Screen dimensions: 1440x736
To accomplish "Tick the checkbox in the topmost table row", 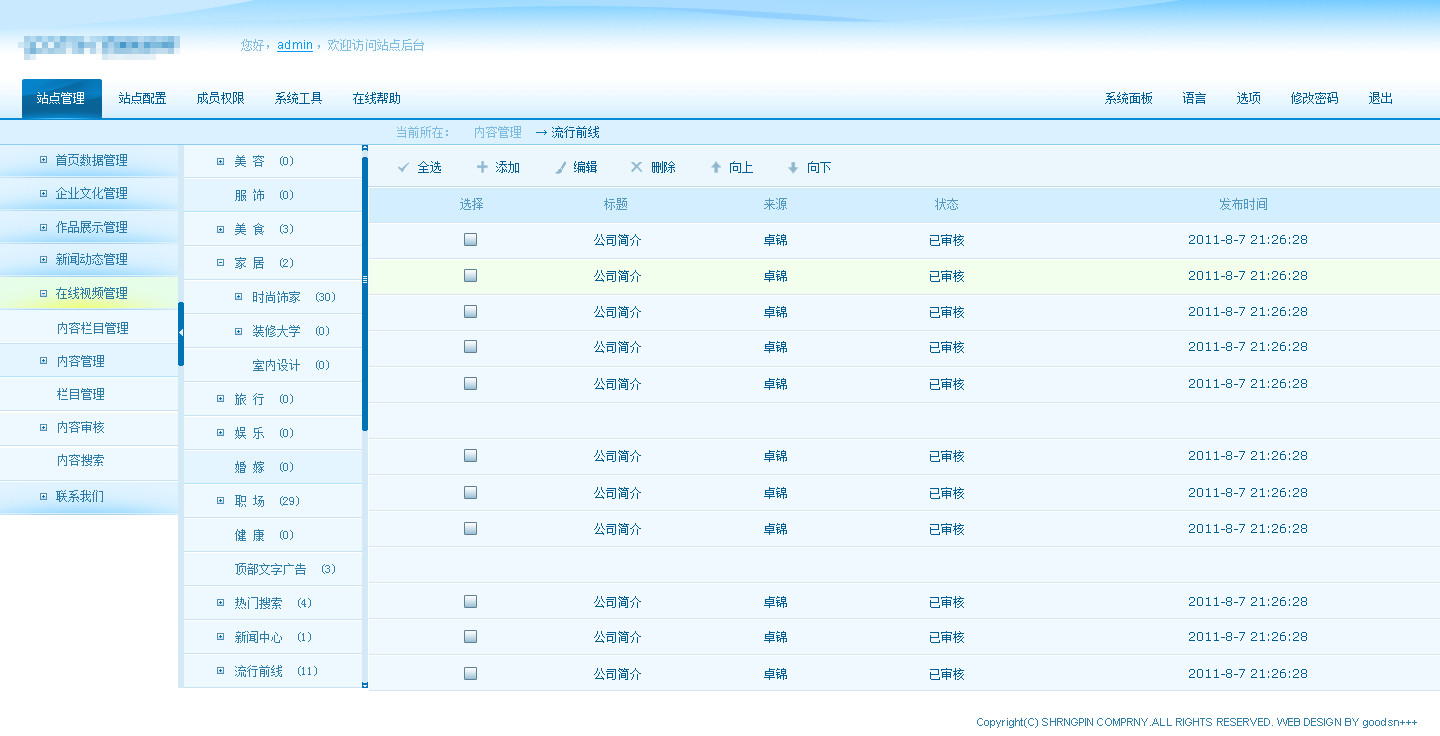I will coord(471,240).
